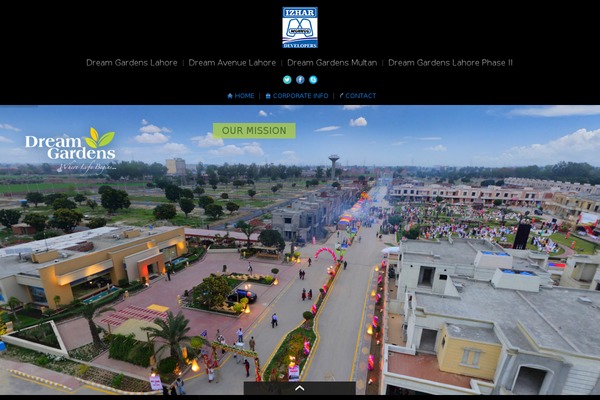Screen dimensions: 600x400
Task: Click the Izhar Developers logo
Action: point(300,28)
